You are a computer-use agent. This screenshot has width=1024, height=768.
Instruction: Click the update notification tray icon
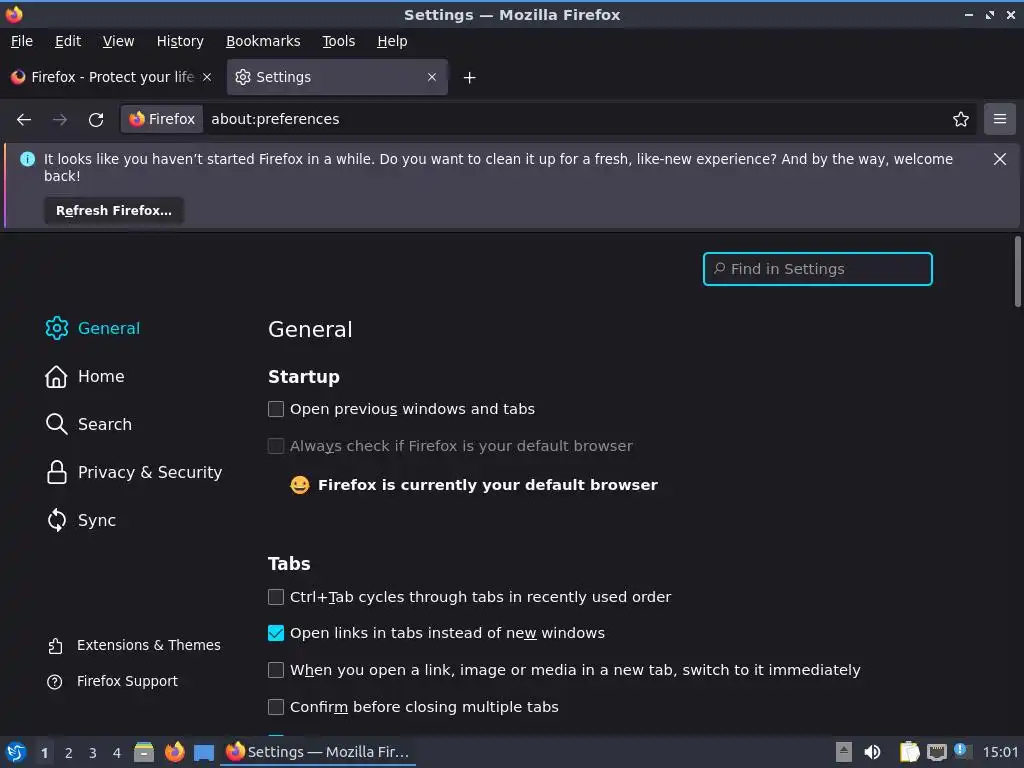click(961, 751)
